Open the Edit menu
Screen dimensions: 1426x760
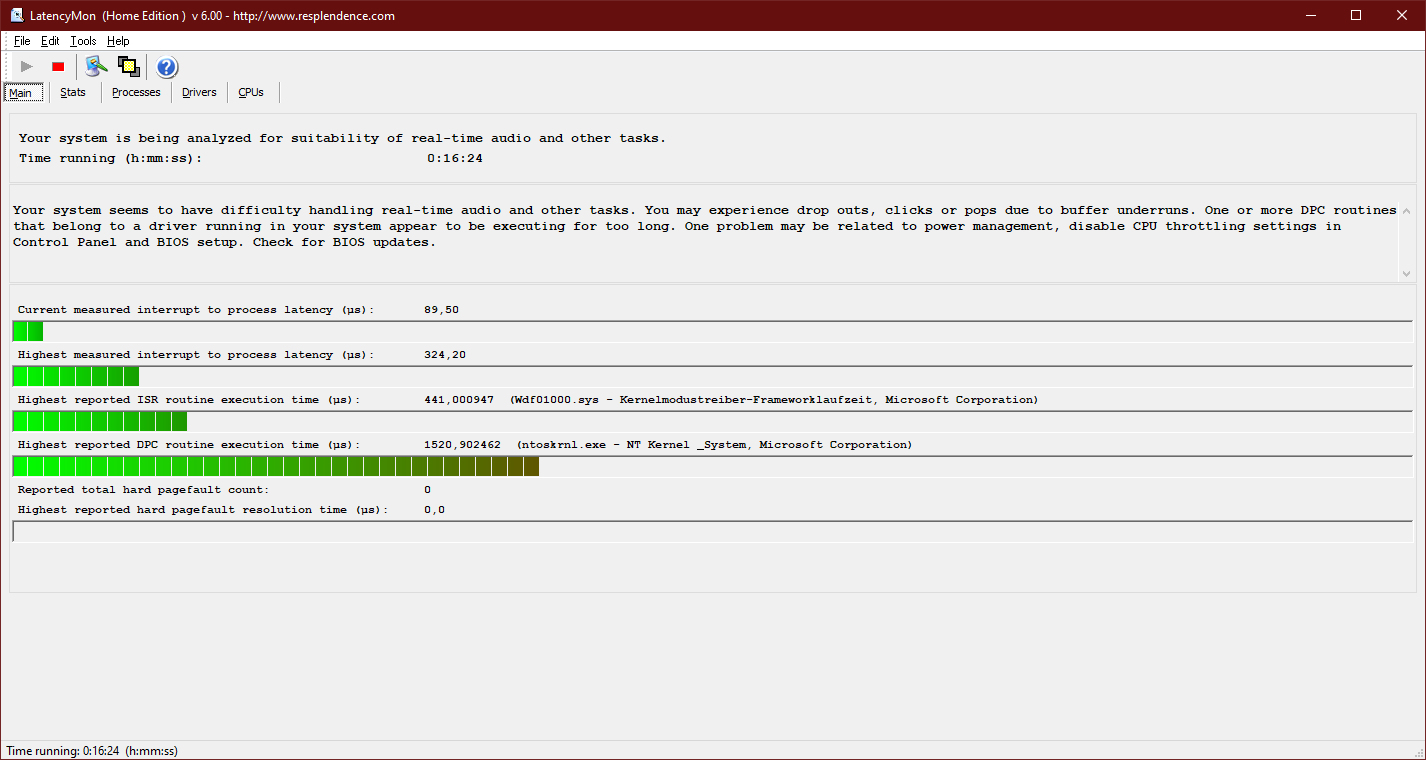pos(50,41)
